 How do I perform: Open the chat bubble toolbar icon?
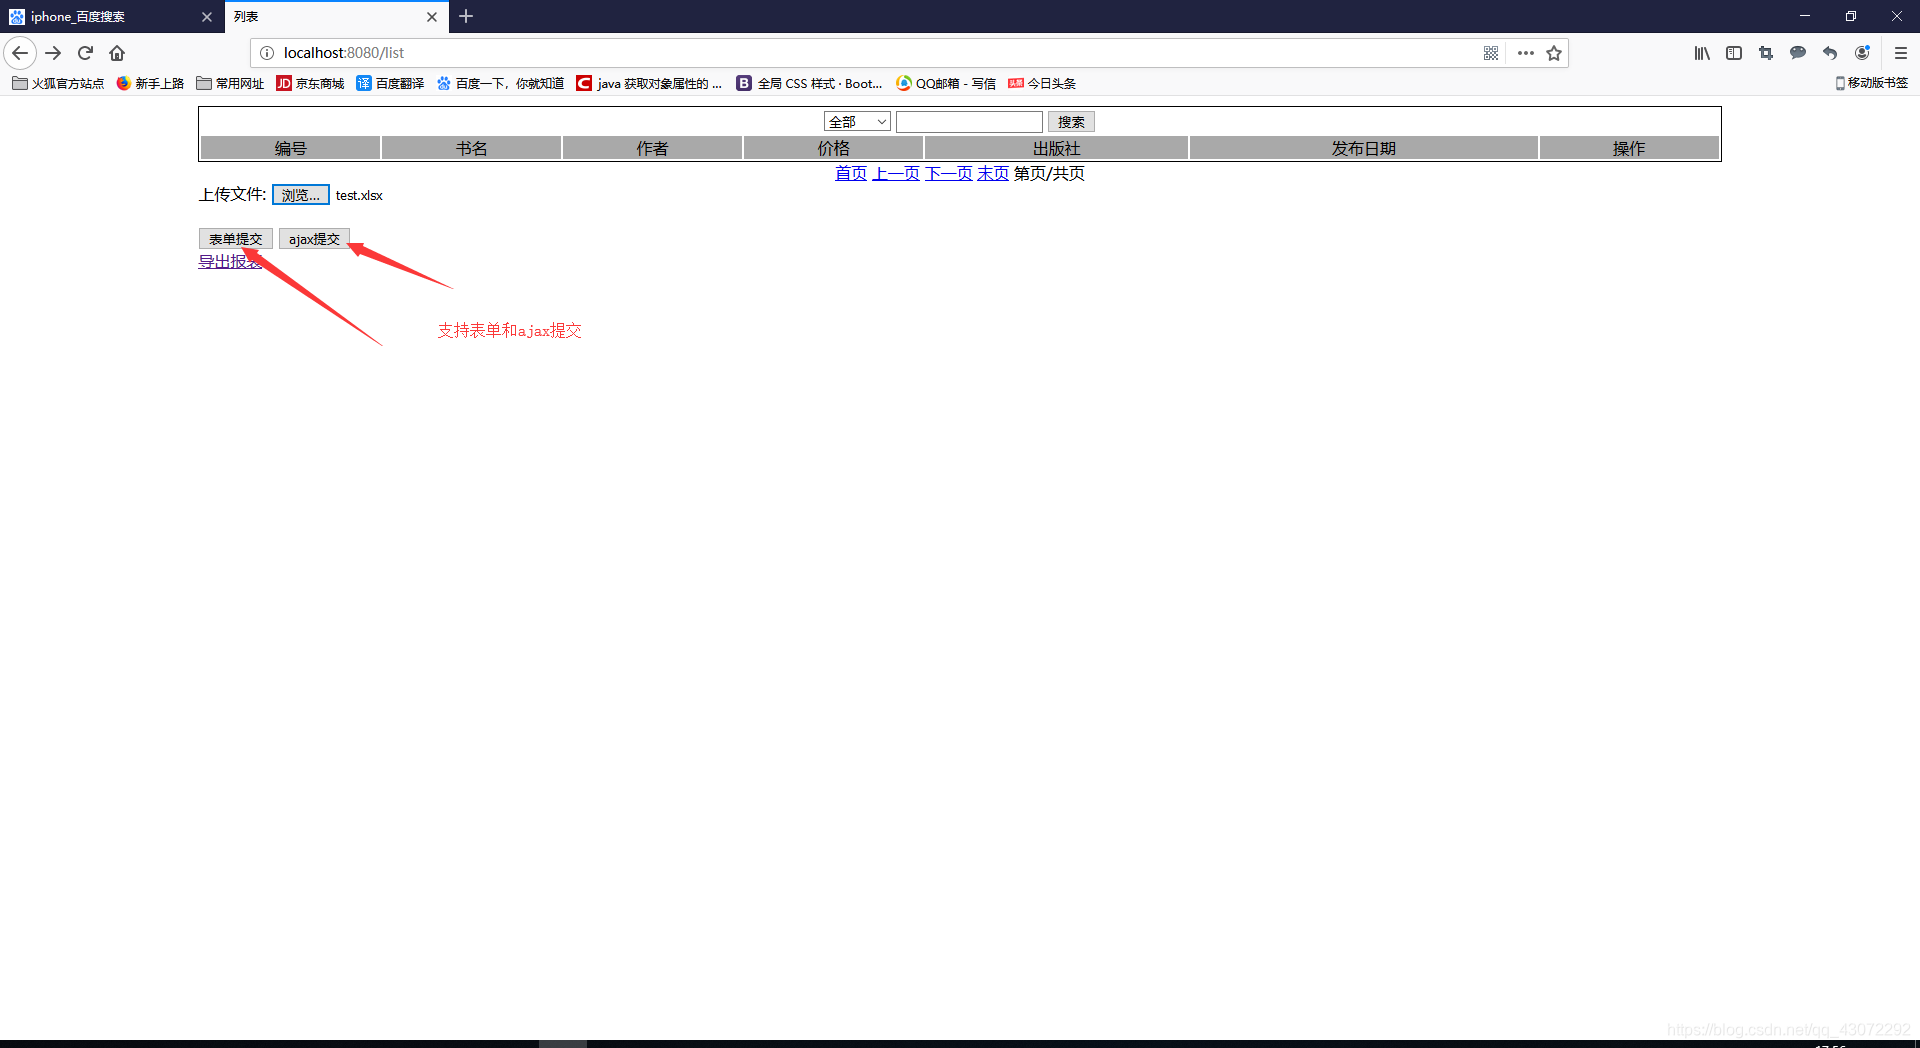pyautogui.click(x=1798, y=53)
